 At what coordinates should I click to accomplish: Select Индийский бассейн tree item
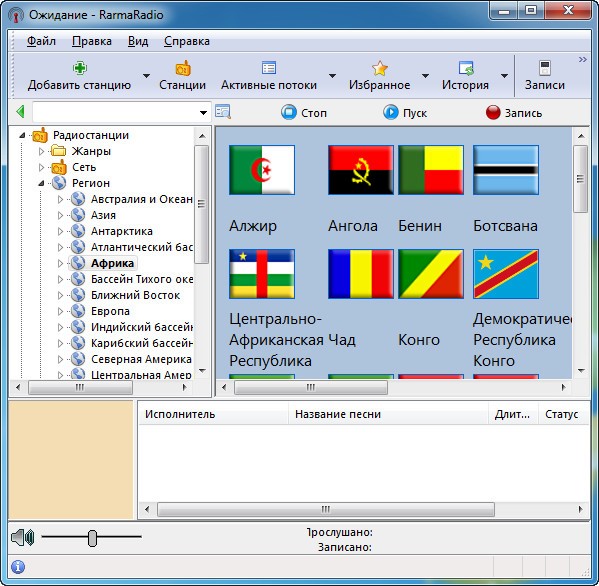[x=141, y=327]
